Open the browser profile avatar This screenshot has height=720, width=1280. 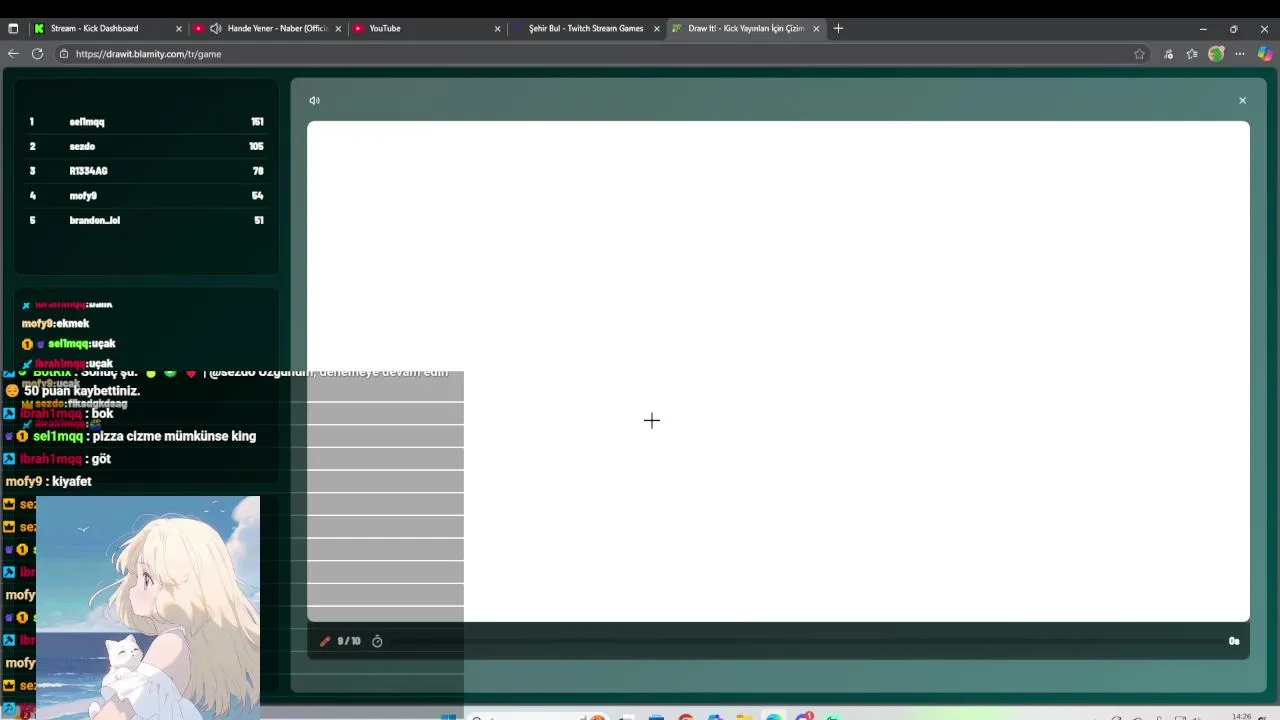coord(1216,54)
